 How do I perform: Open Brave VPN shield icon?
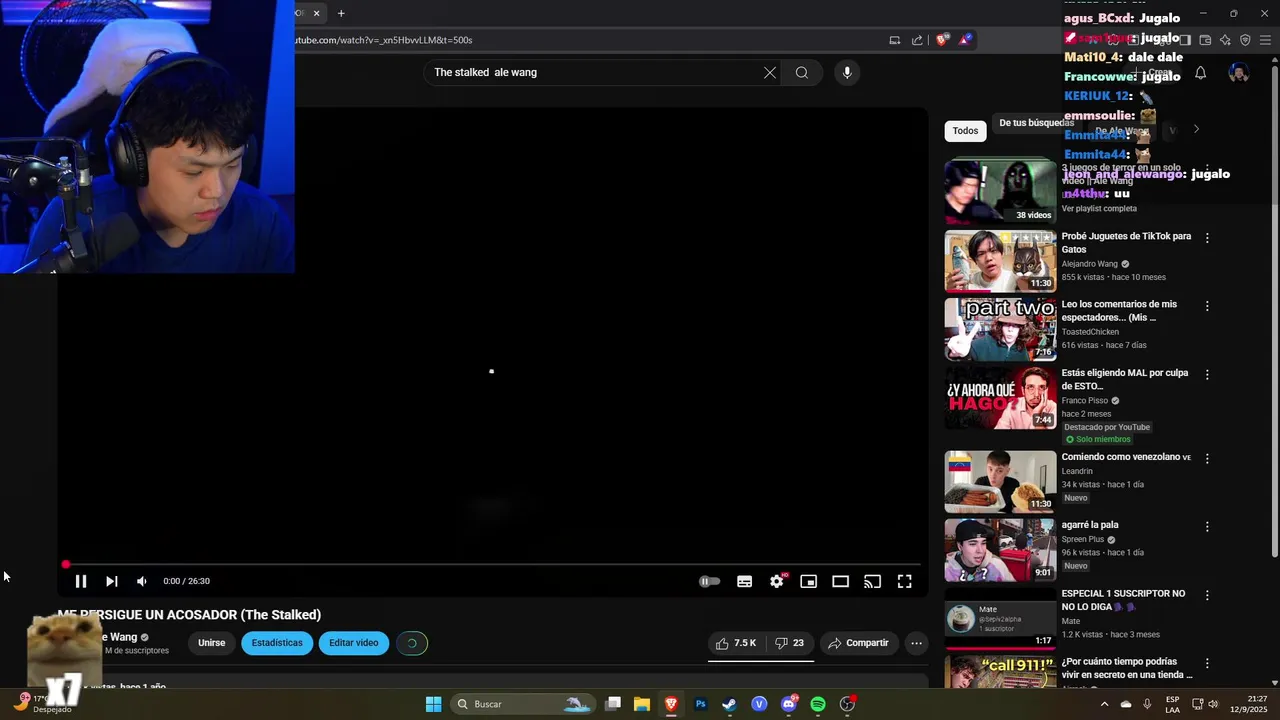1245,40
